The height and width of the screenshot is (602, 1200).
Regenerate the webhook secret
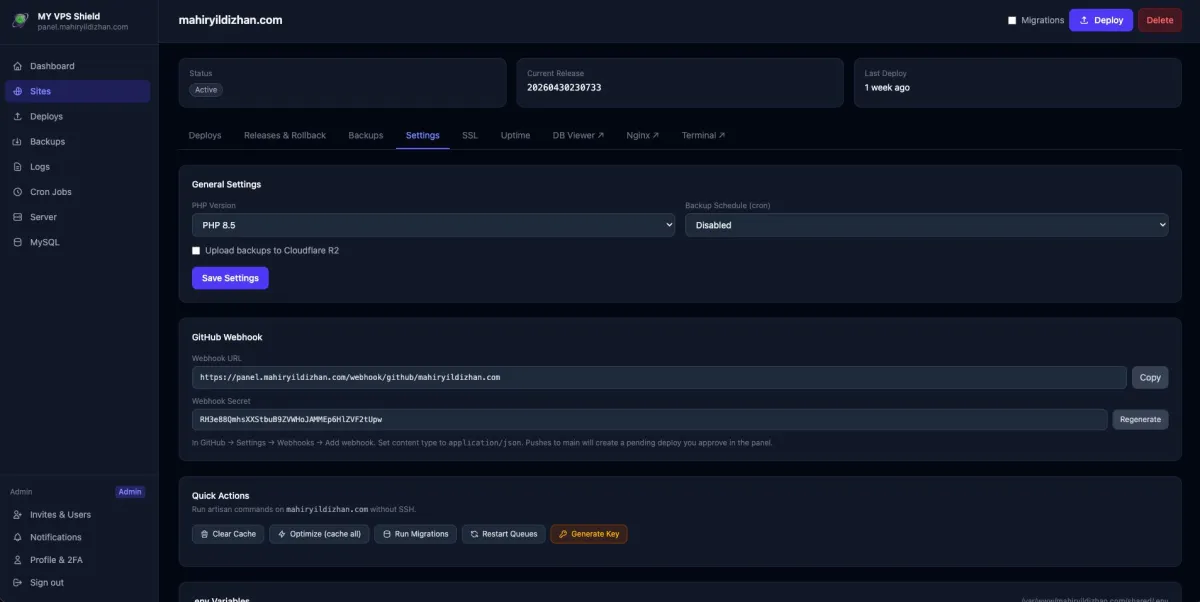tap(1140, 419)
